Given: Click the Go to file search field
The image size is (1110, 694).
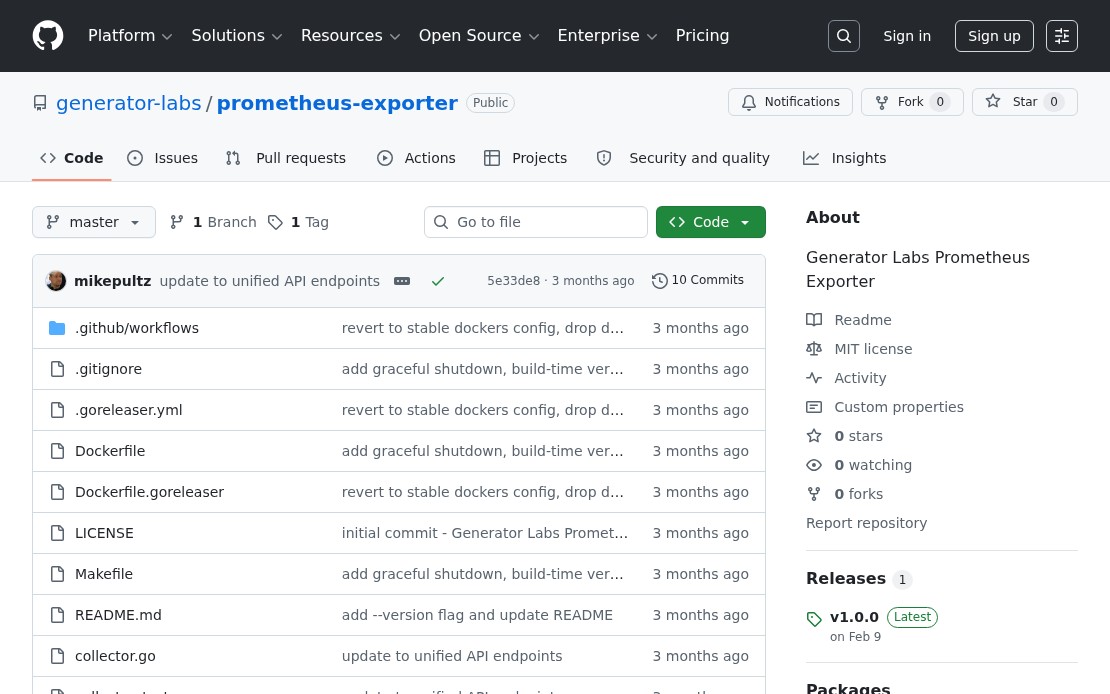Looking at the screenshot, I should tap(536, 222).
